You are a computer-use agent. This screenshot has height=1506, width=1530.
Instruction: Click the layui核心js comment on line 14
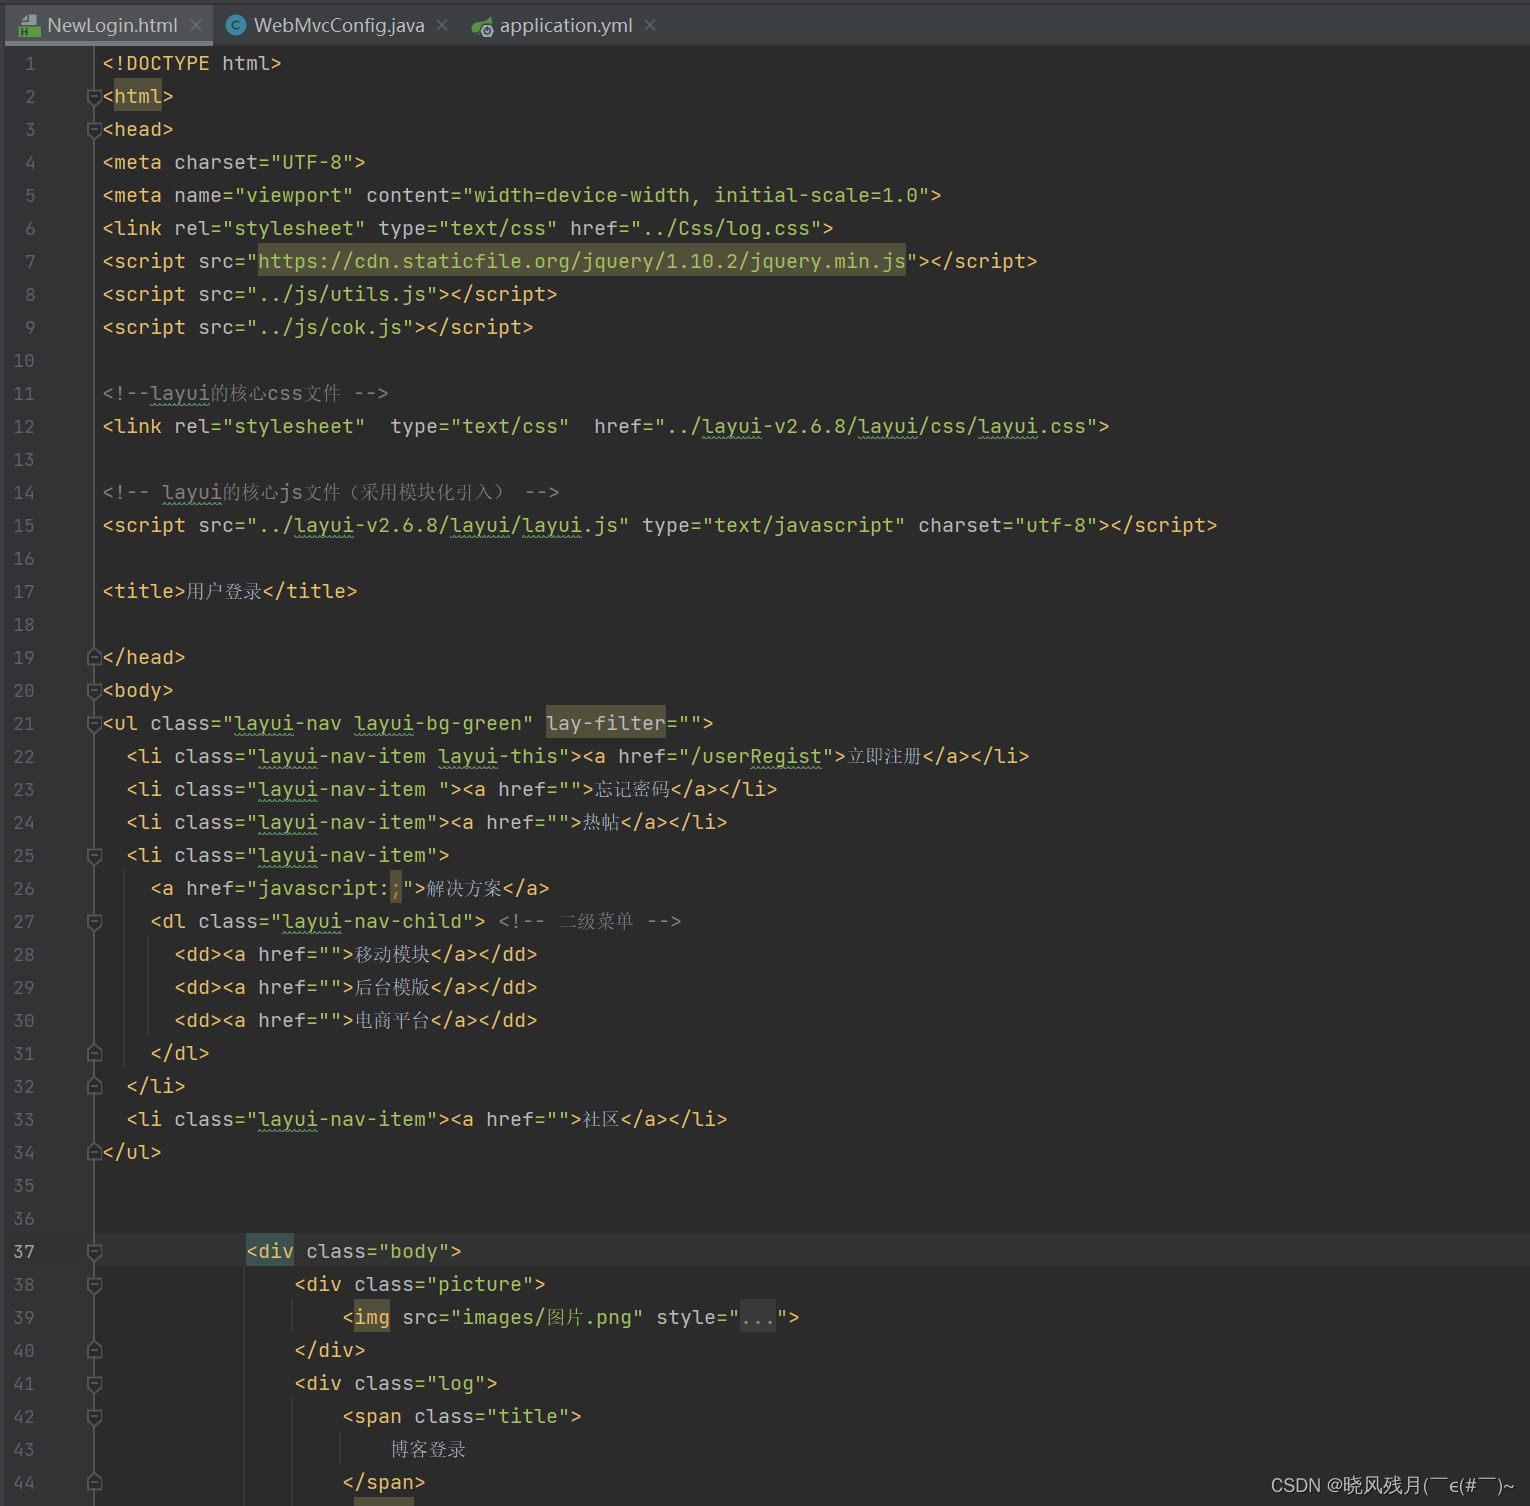coord(331,492)
